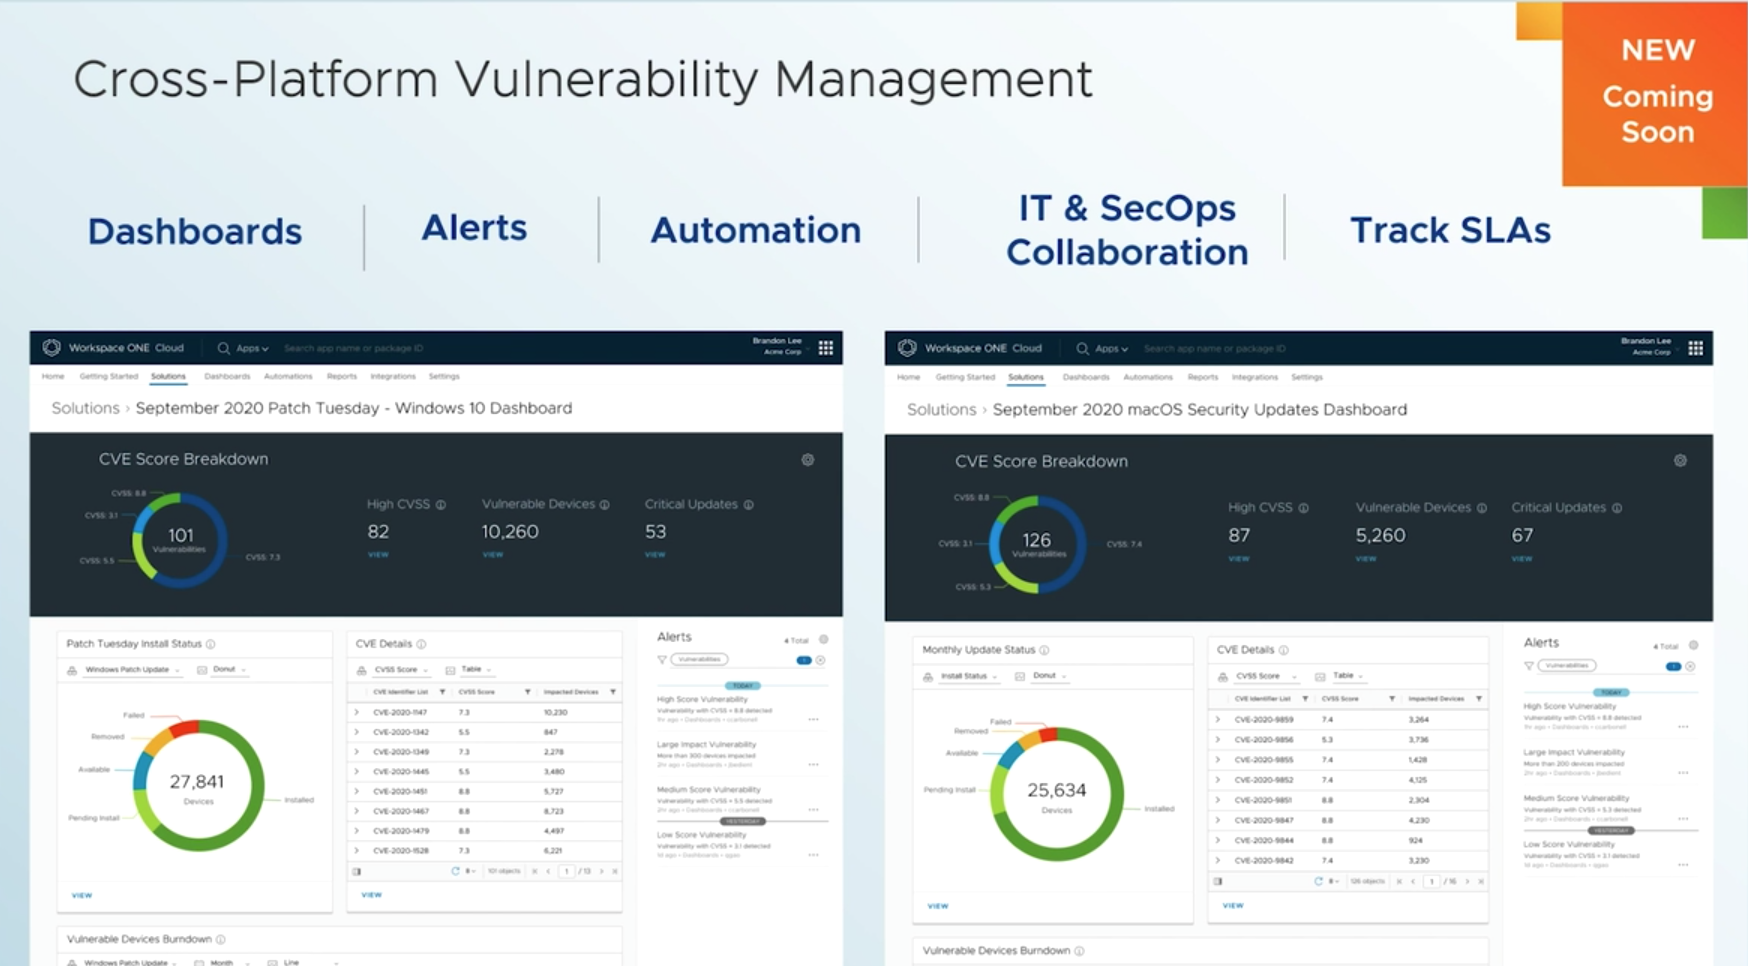Switch to the Dashboards navigation tab
Screen dimensions: 1748x966
coord(227,376)
